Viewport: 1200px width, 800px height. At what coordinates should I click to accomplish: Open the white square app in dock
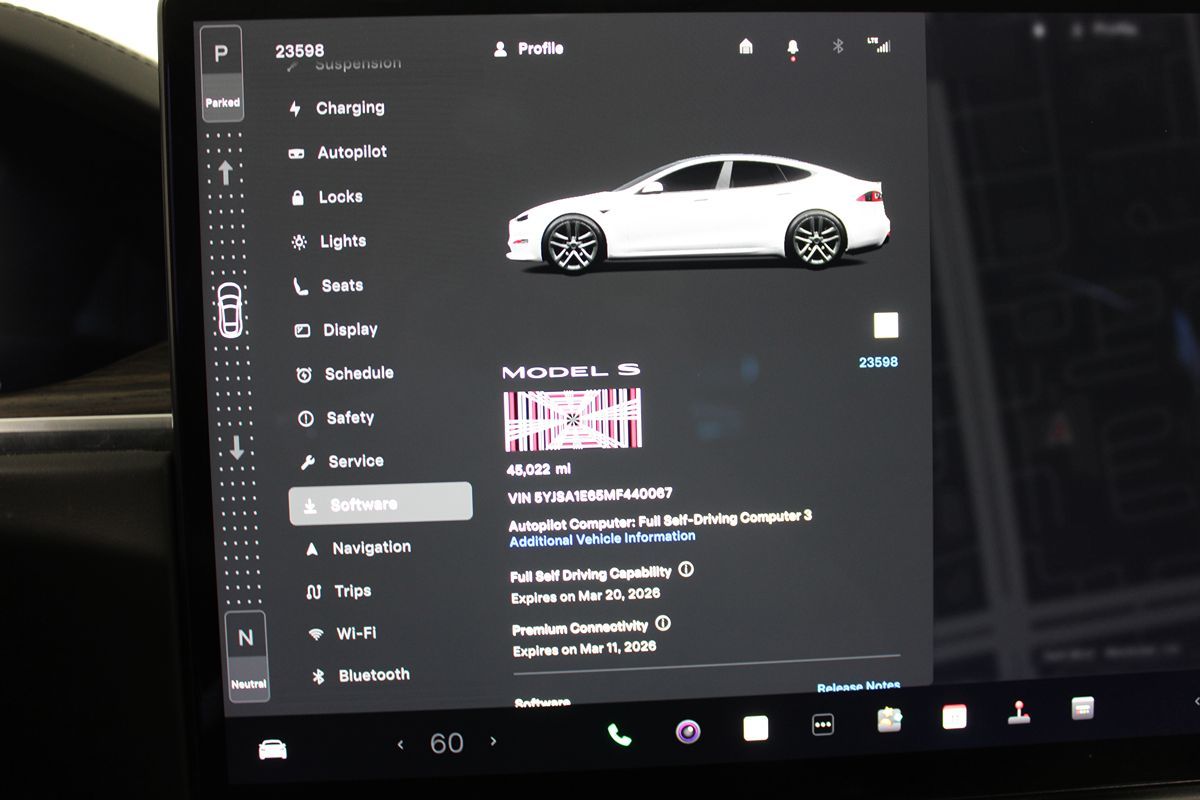(756, 728)
